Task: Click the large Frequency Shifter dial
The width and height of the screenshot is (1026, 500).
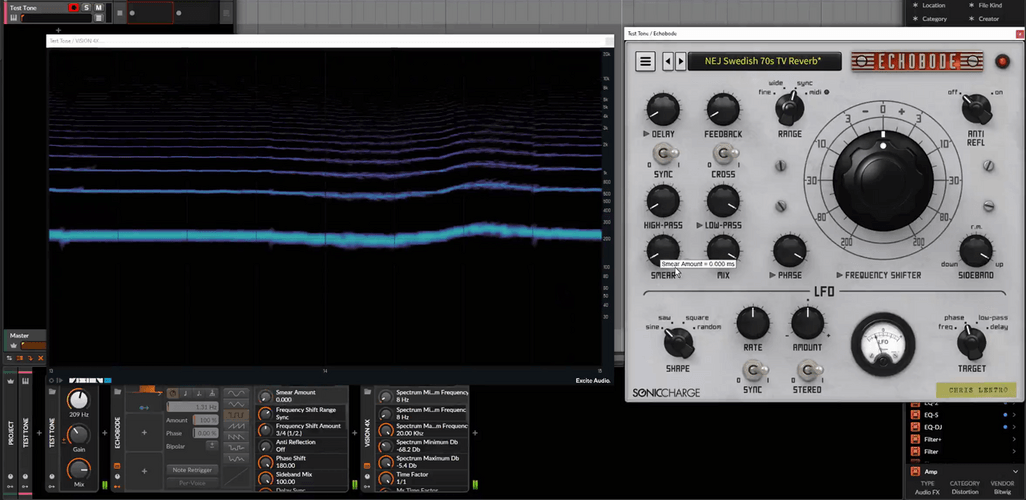Action: pos(883,181)
